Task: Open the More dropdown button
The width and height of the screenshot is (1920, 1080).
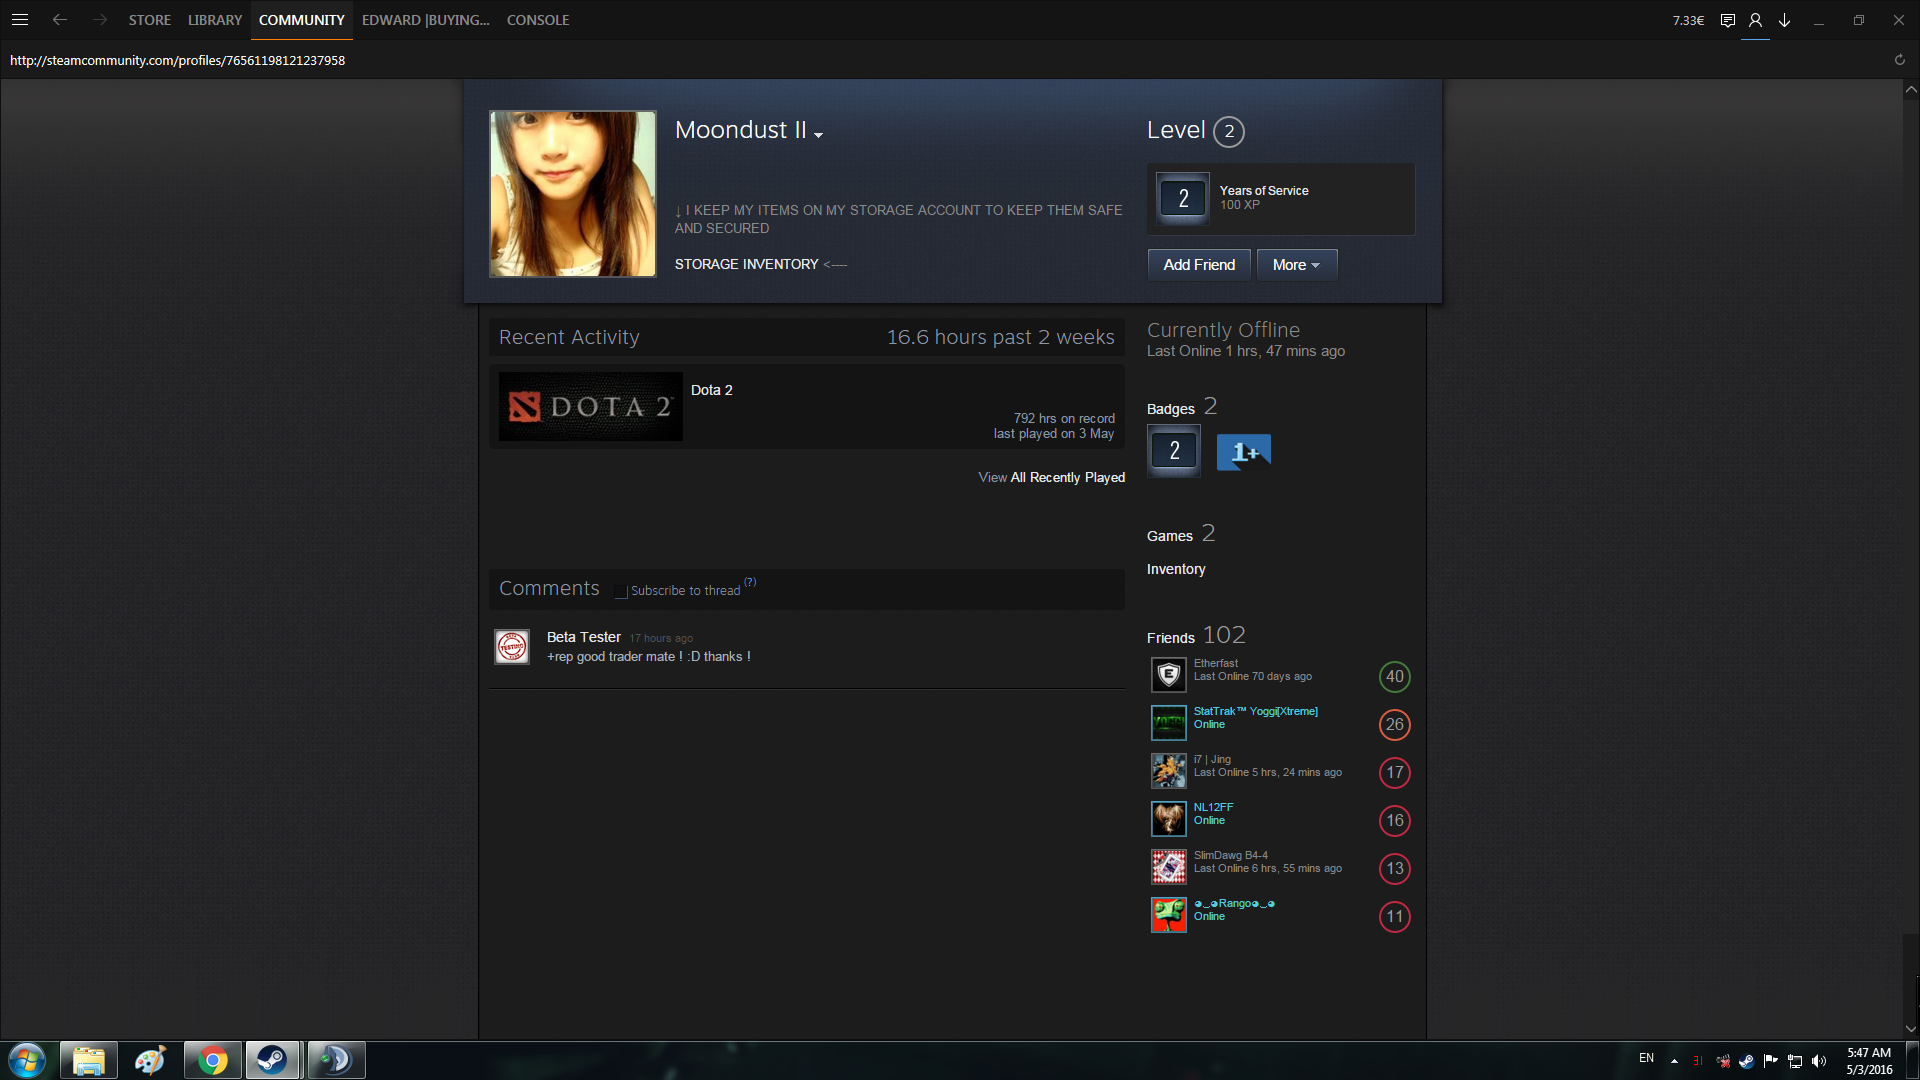Action: point(1296,265)
